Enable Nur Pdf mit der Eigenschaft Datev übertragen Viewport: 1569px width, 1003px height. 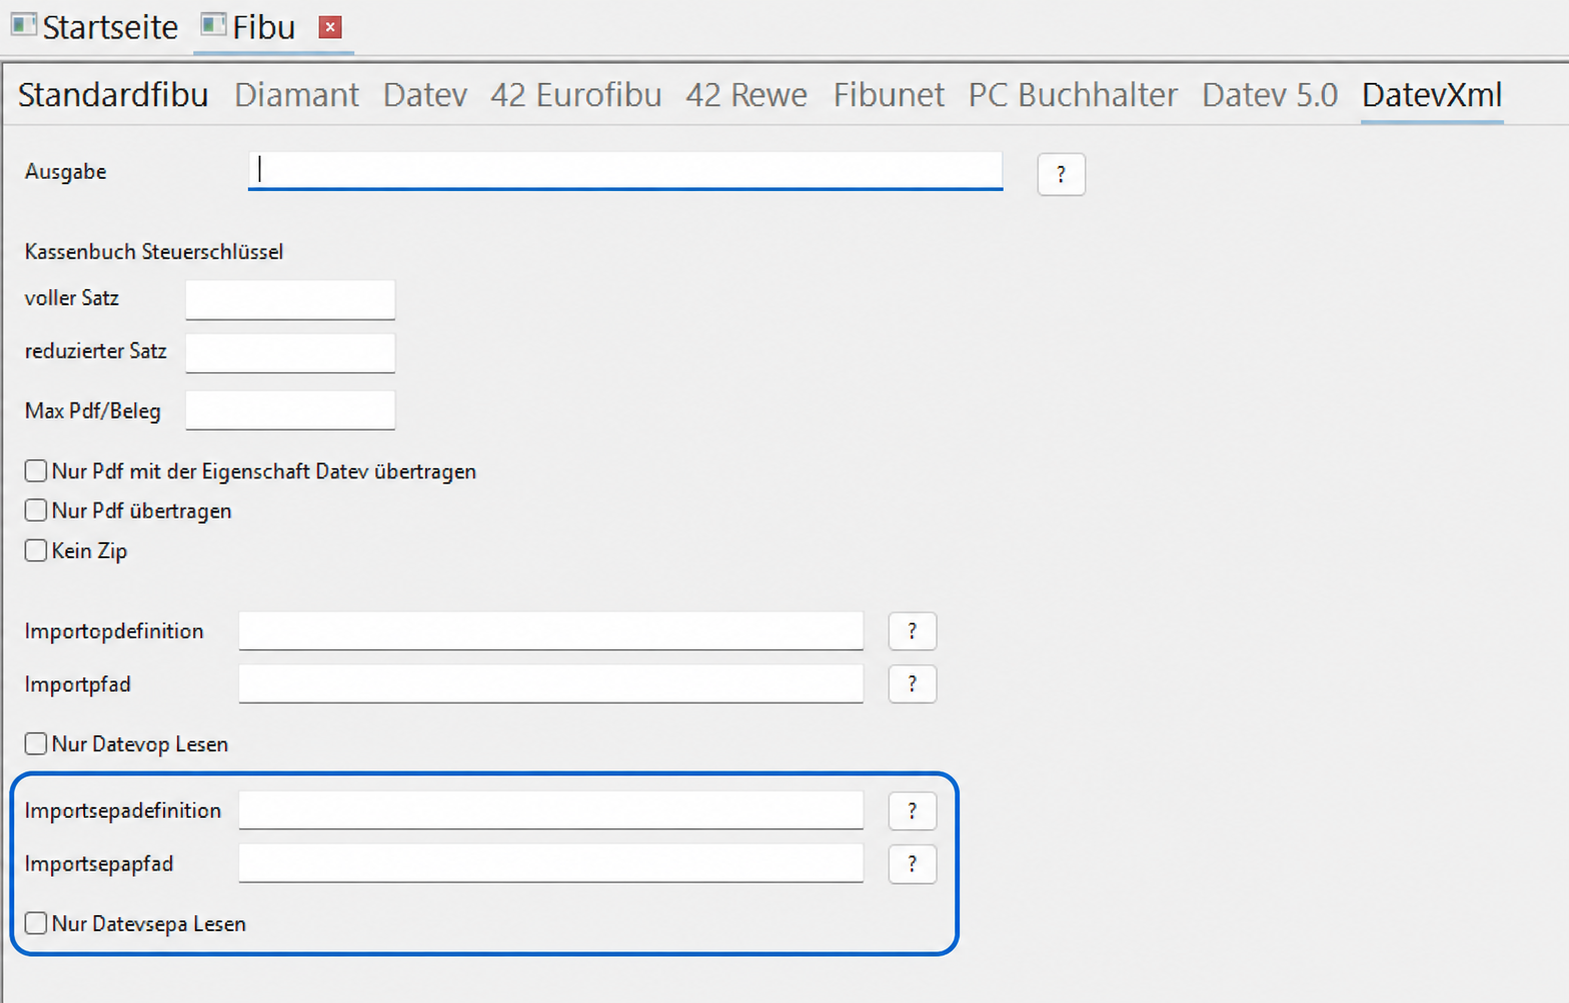pyautogui.click(x=36, y=471)
